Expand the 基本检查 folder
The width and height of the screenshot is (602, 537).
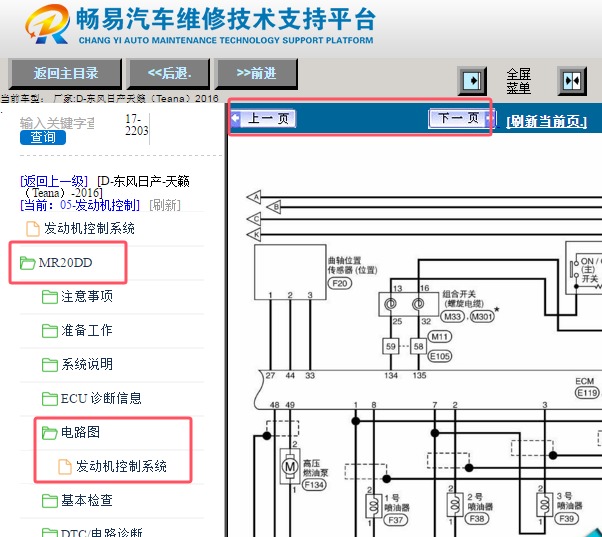coord(87,501)
